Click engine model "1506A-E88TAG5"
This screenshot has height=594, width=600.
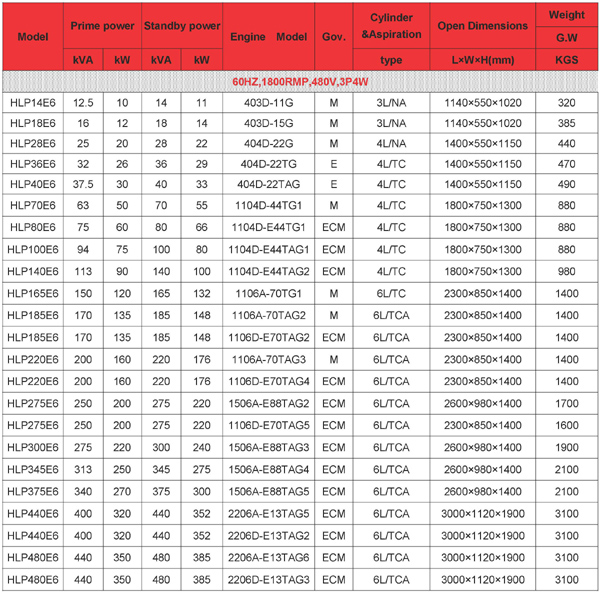(269, 491)
